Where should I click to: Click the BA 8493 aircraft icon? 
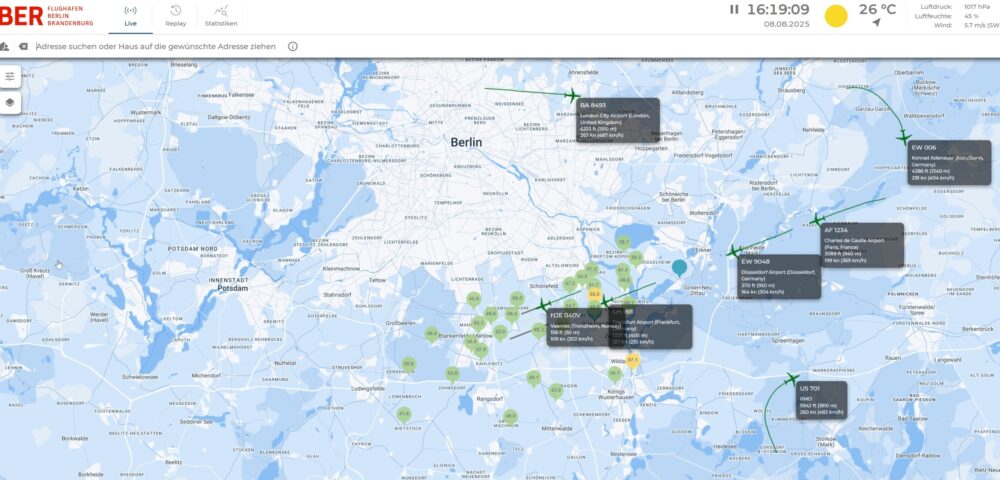(572, 96)
